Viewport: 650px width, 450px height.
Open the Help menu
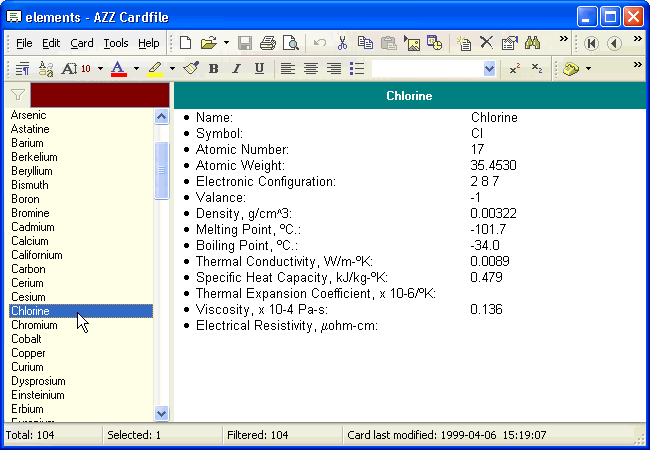(x=149, y=43)
